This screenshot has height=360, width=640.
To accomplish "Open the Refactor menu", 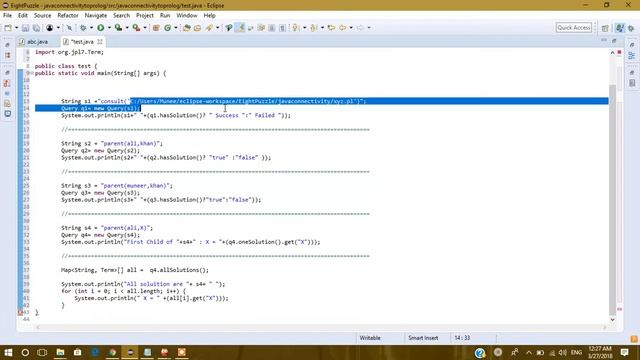I will coord(68,16).
